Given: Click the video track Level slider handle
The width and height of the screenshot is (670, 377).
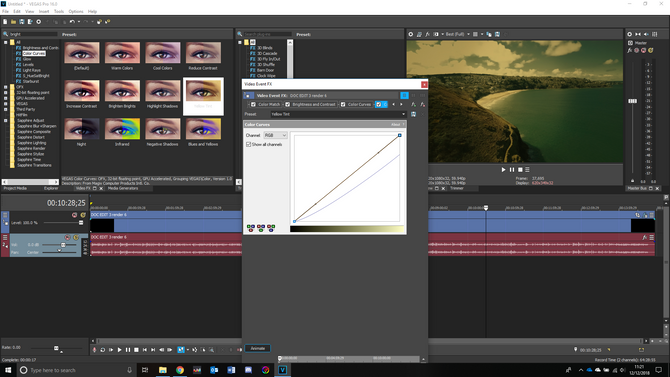Looking at the screenshot, I should (x=81, y=223).
